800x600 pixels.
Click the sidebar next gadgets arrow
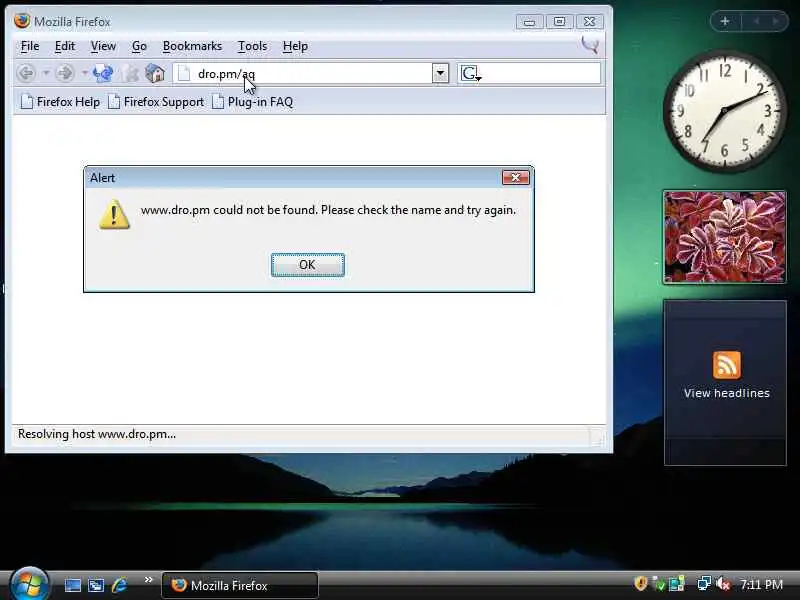tap(775, 21)
